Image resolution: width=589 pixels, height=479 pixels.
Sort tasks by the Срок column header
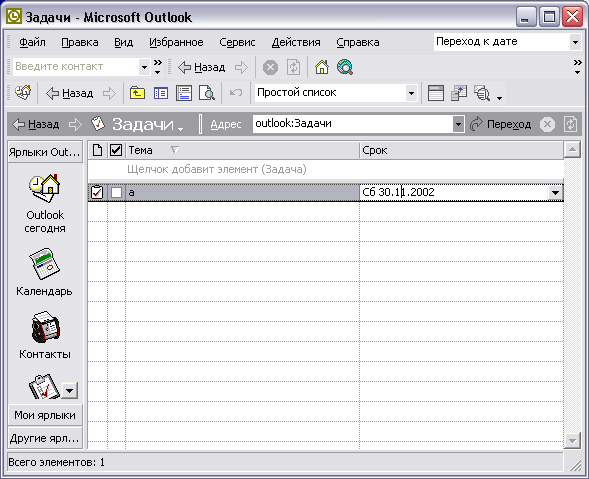coord(462,150)
